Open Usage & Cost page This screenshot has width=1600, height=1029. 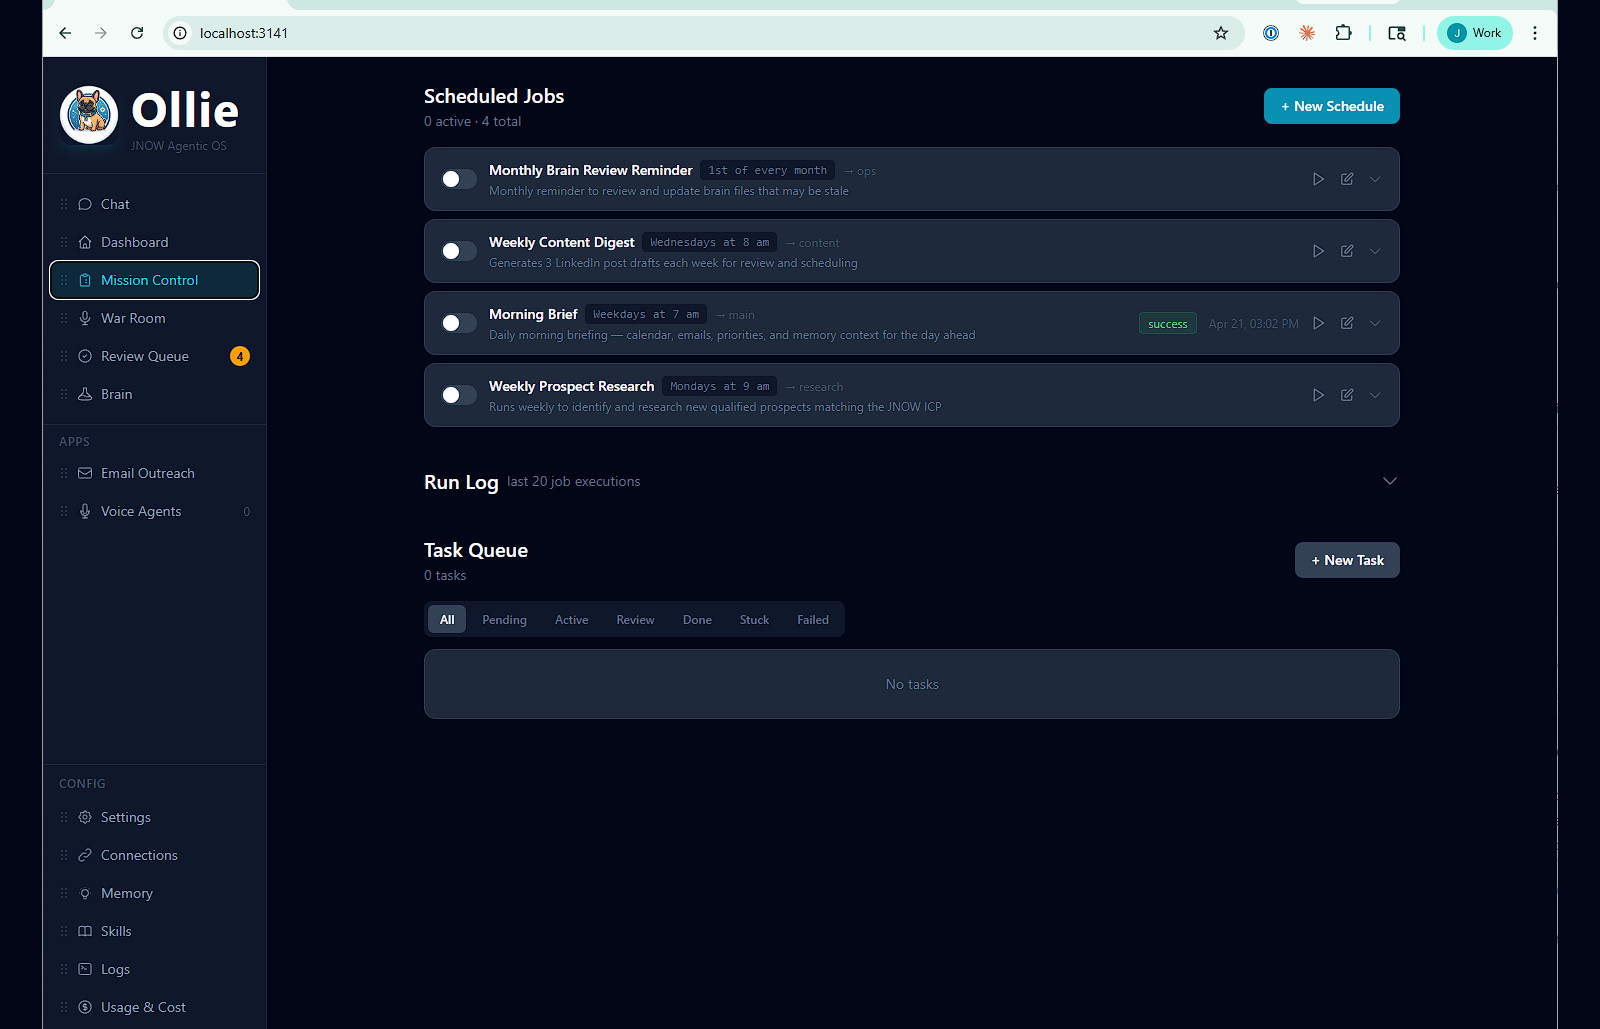154,1007
